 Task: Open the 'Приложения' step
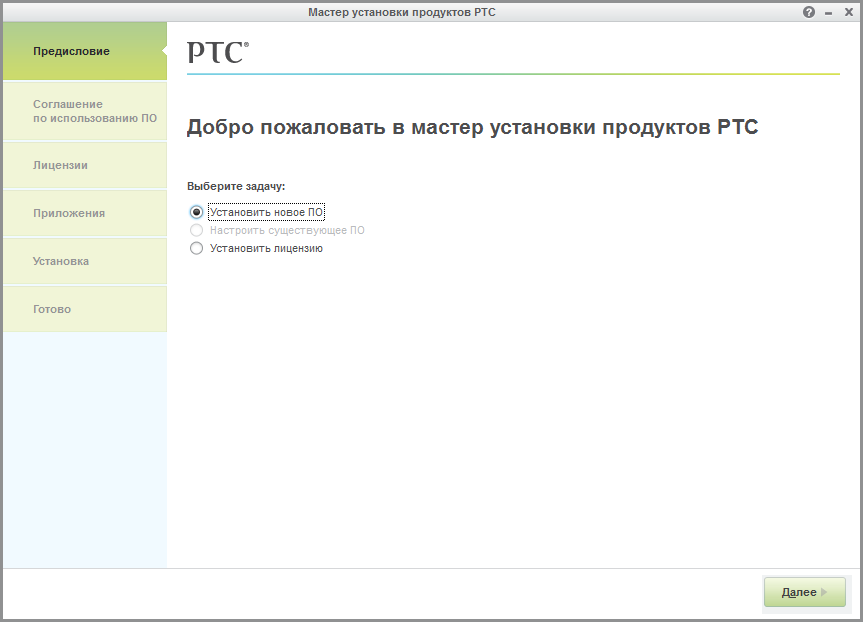tap(85, 214)
